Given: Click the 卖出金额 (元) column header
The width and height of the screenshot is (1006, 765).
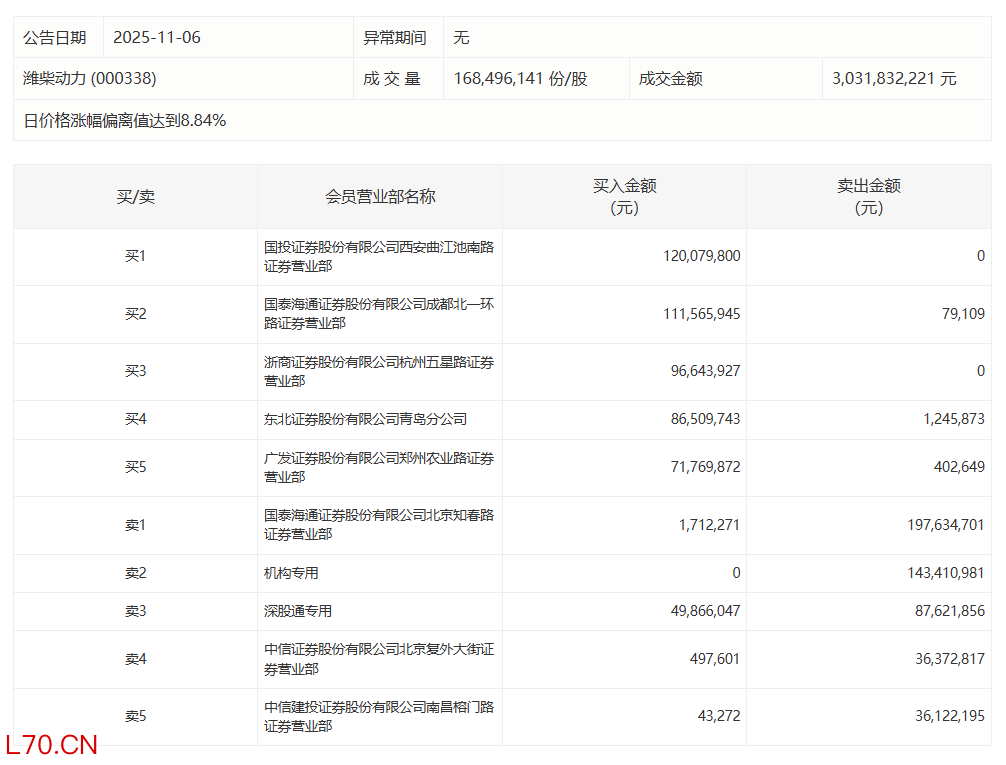Looking at the screenshot, I should point(868,197).
